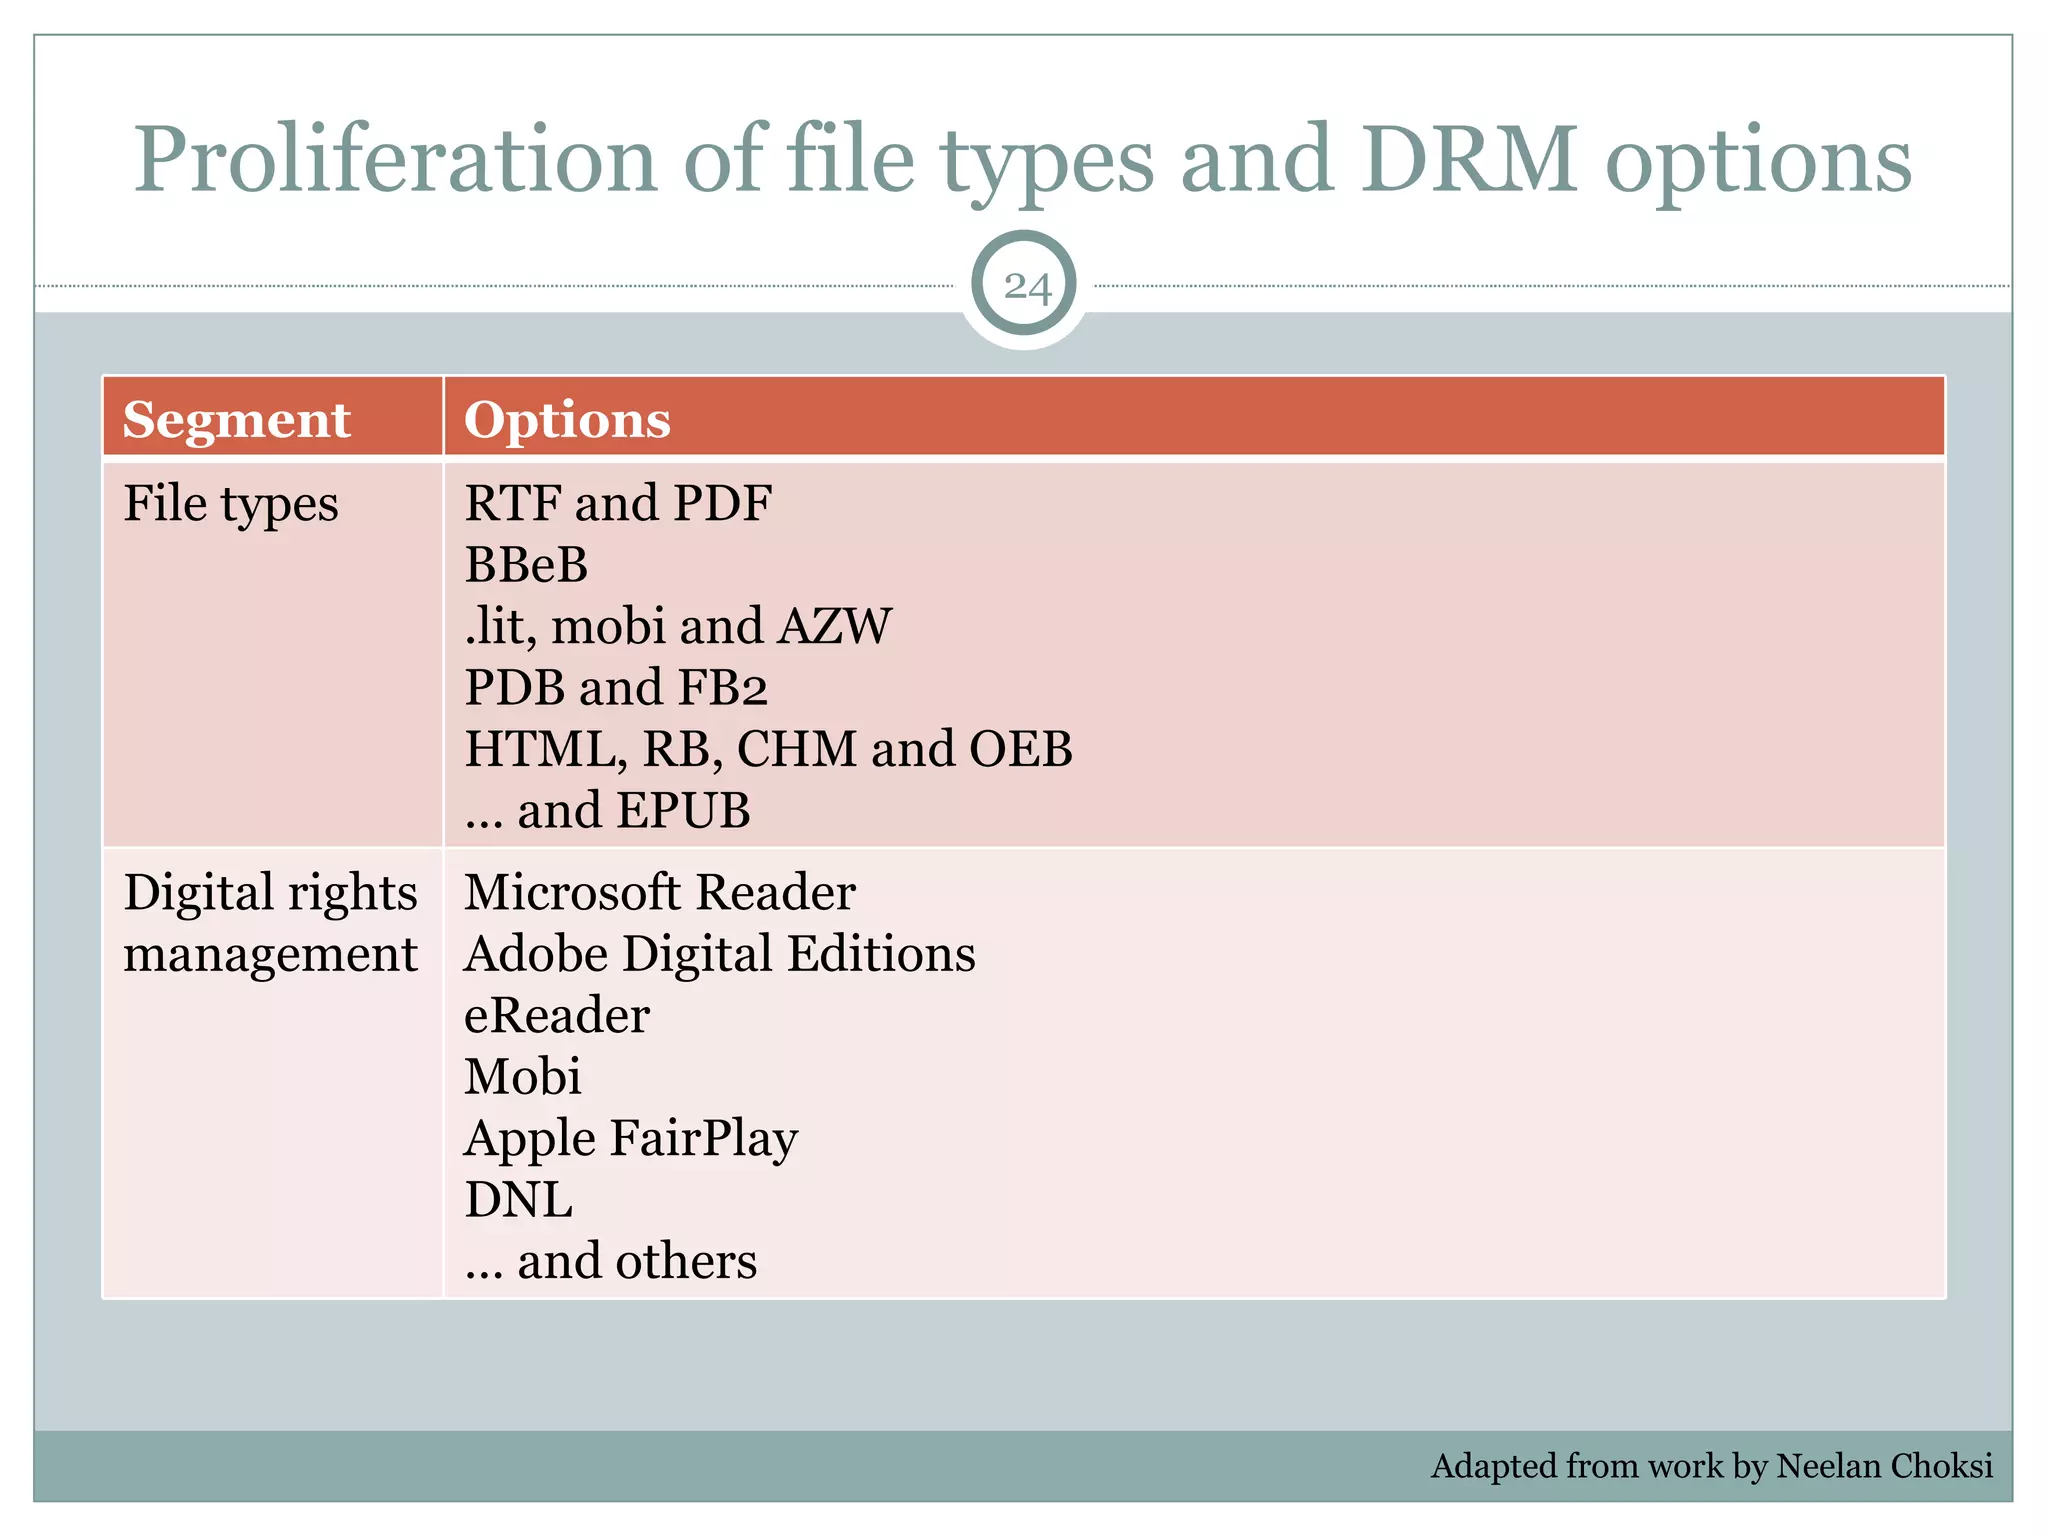This screenshot has width=2048, height=1536.
Task: Select the 'Mobi' DRM entry
Action: (523, 1077)
